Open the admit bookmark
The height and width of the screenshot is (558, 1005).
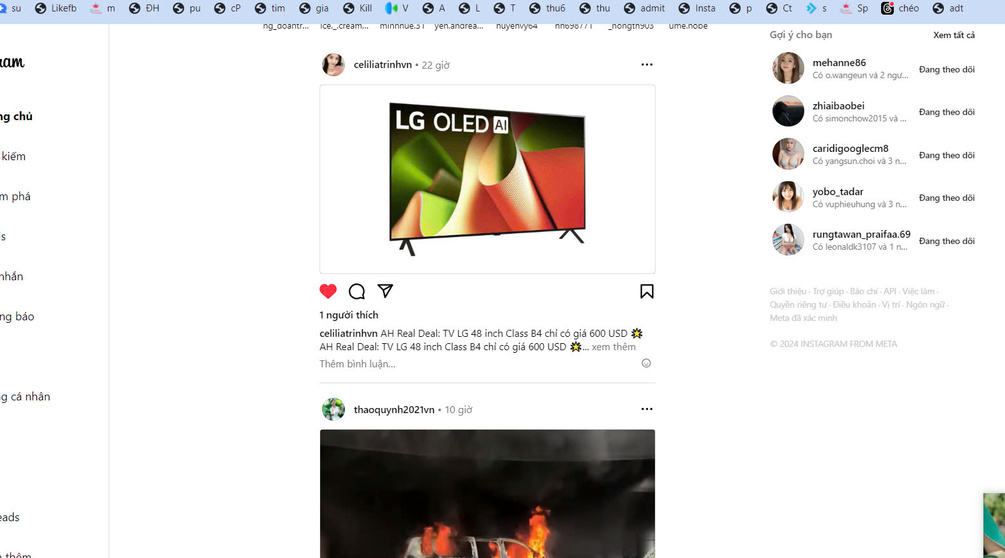[x=645, y=8]
